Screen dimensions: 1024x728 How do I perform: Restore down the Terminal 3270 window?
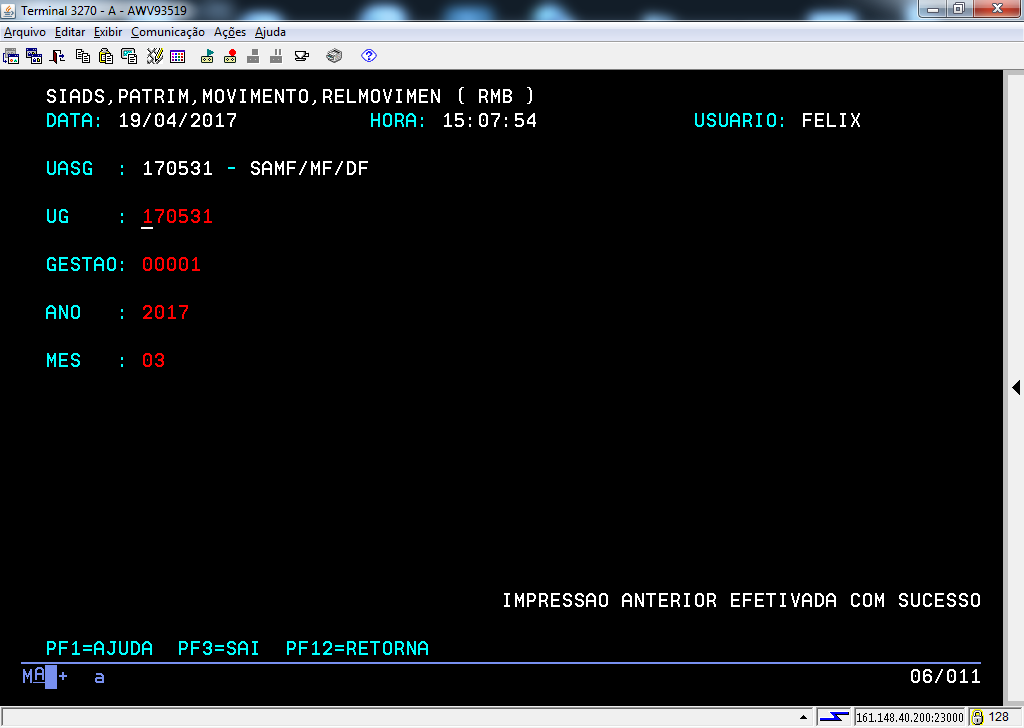959,8
